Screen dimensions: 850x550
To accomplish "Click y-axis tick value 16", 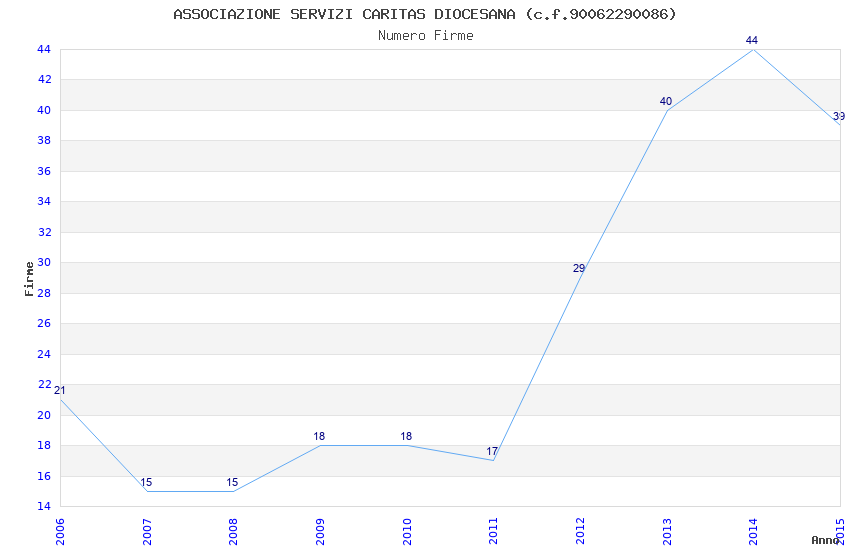I will [x=44, y=476].
